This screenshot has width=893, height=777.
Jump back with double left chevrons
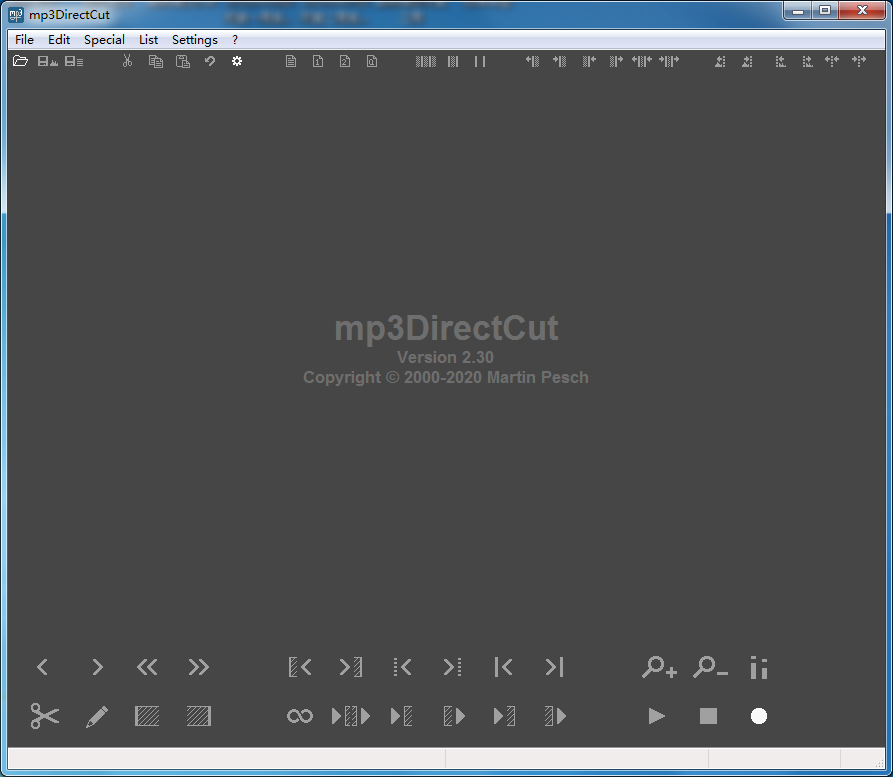(147, 667)
